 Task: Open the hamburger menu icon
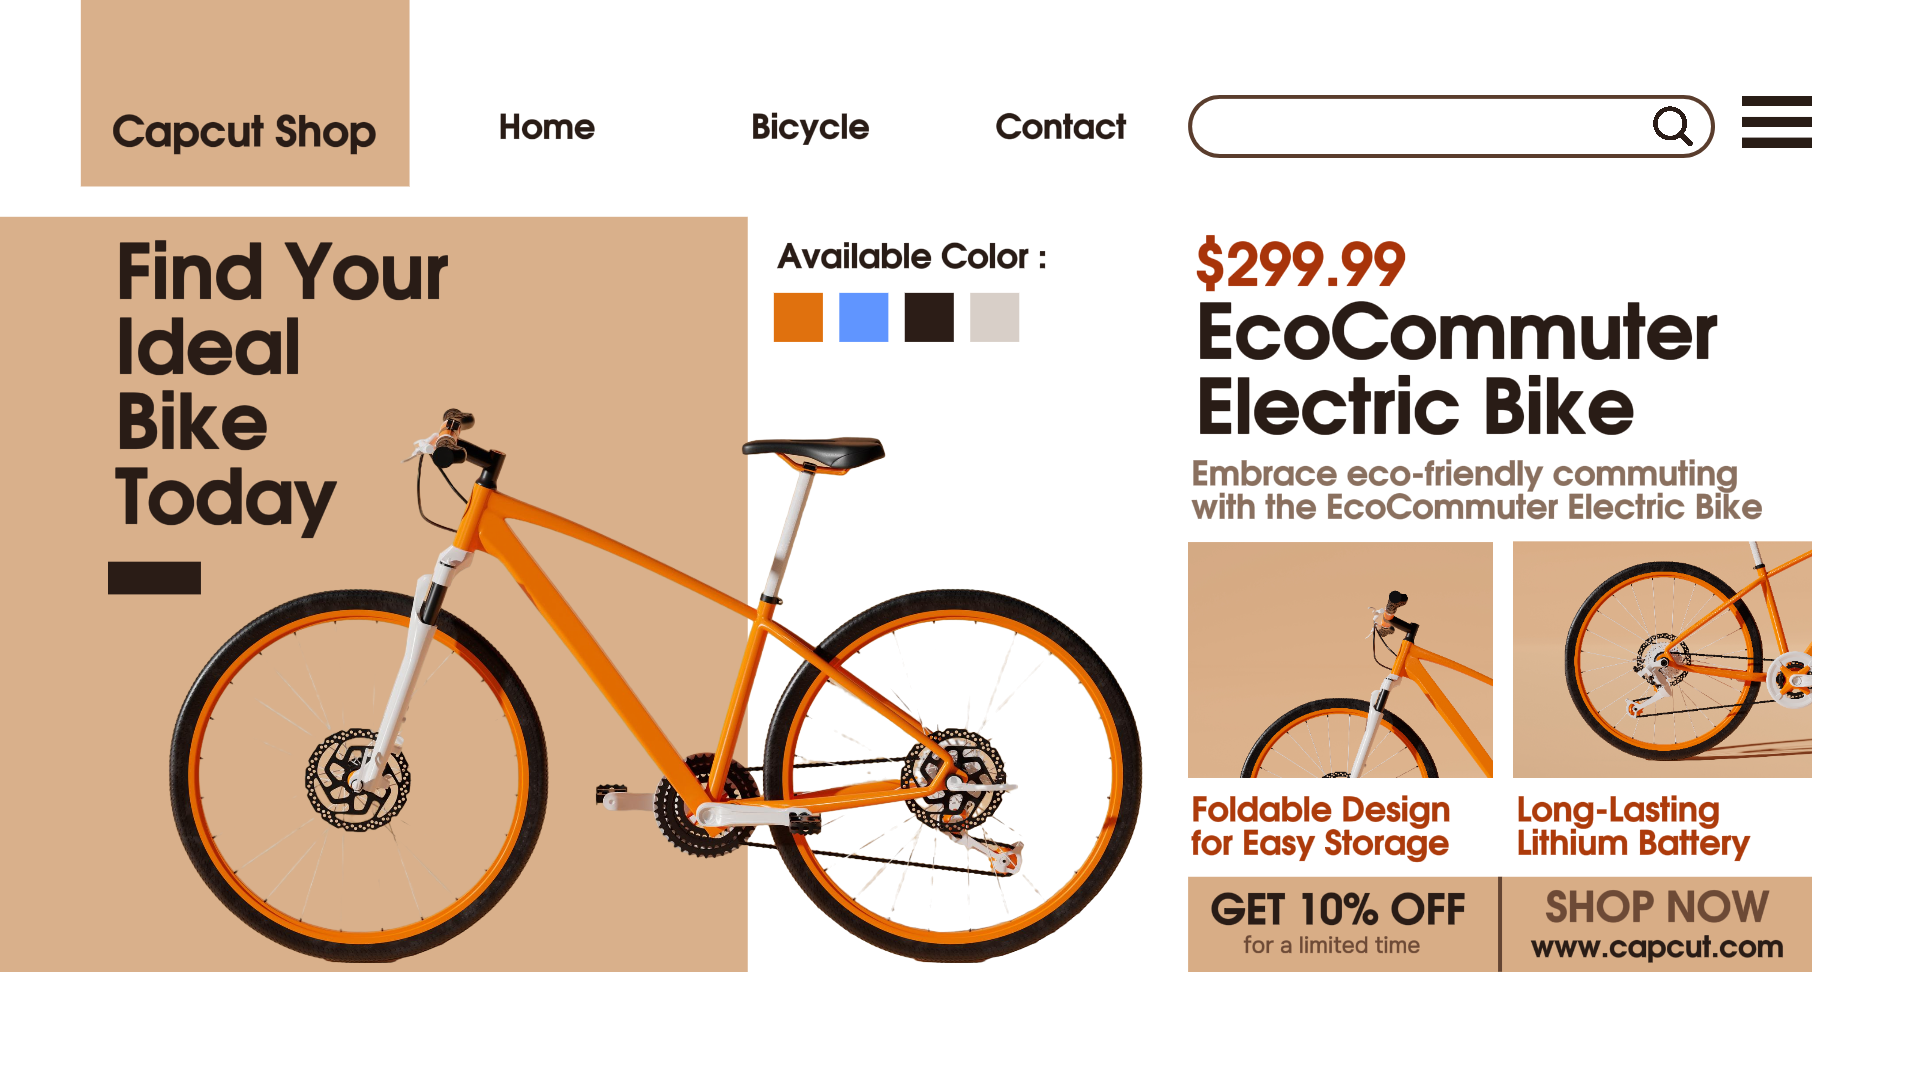pyautogui.click(x=1776, y=122)
